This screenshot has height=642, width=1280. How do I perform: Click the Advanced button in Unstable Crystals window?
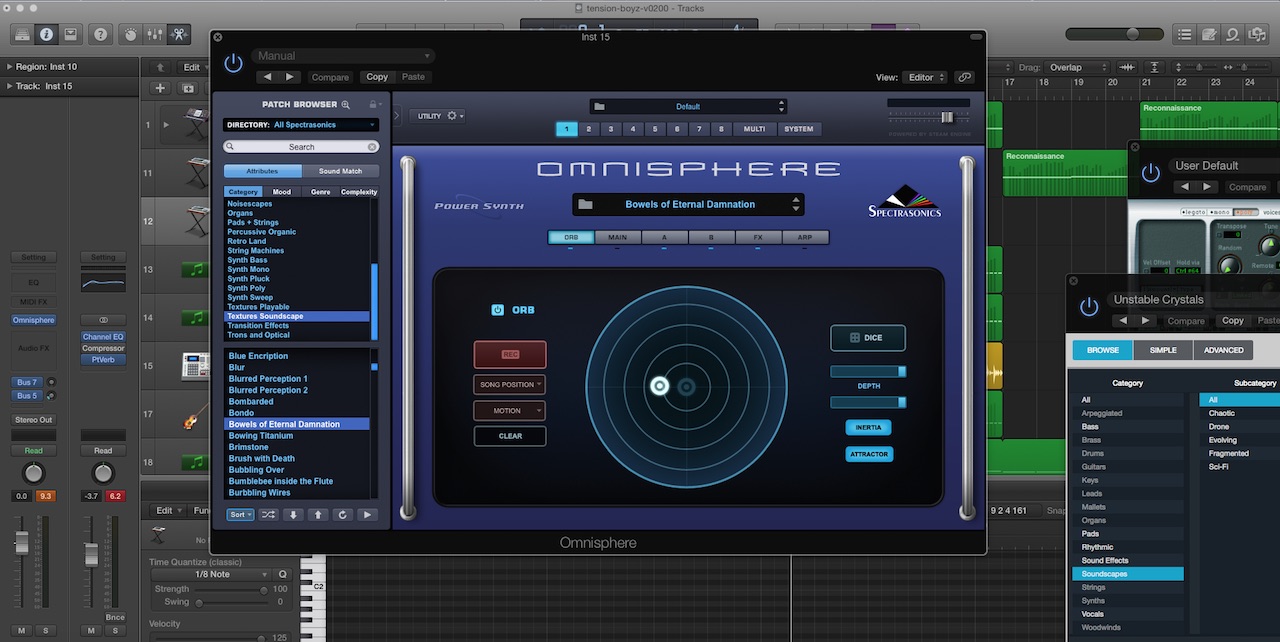1223,350
